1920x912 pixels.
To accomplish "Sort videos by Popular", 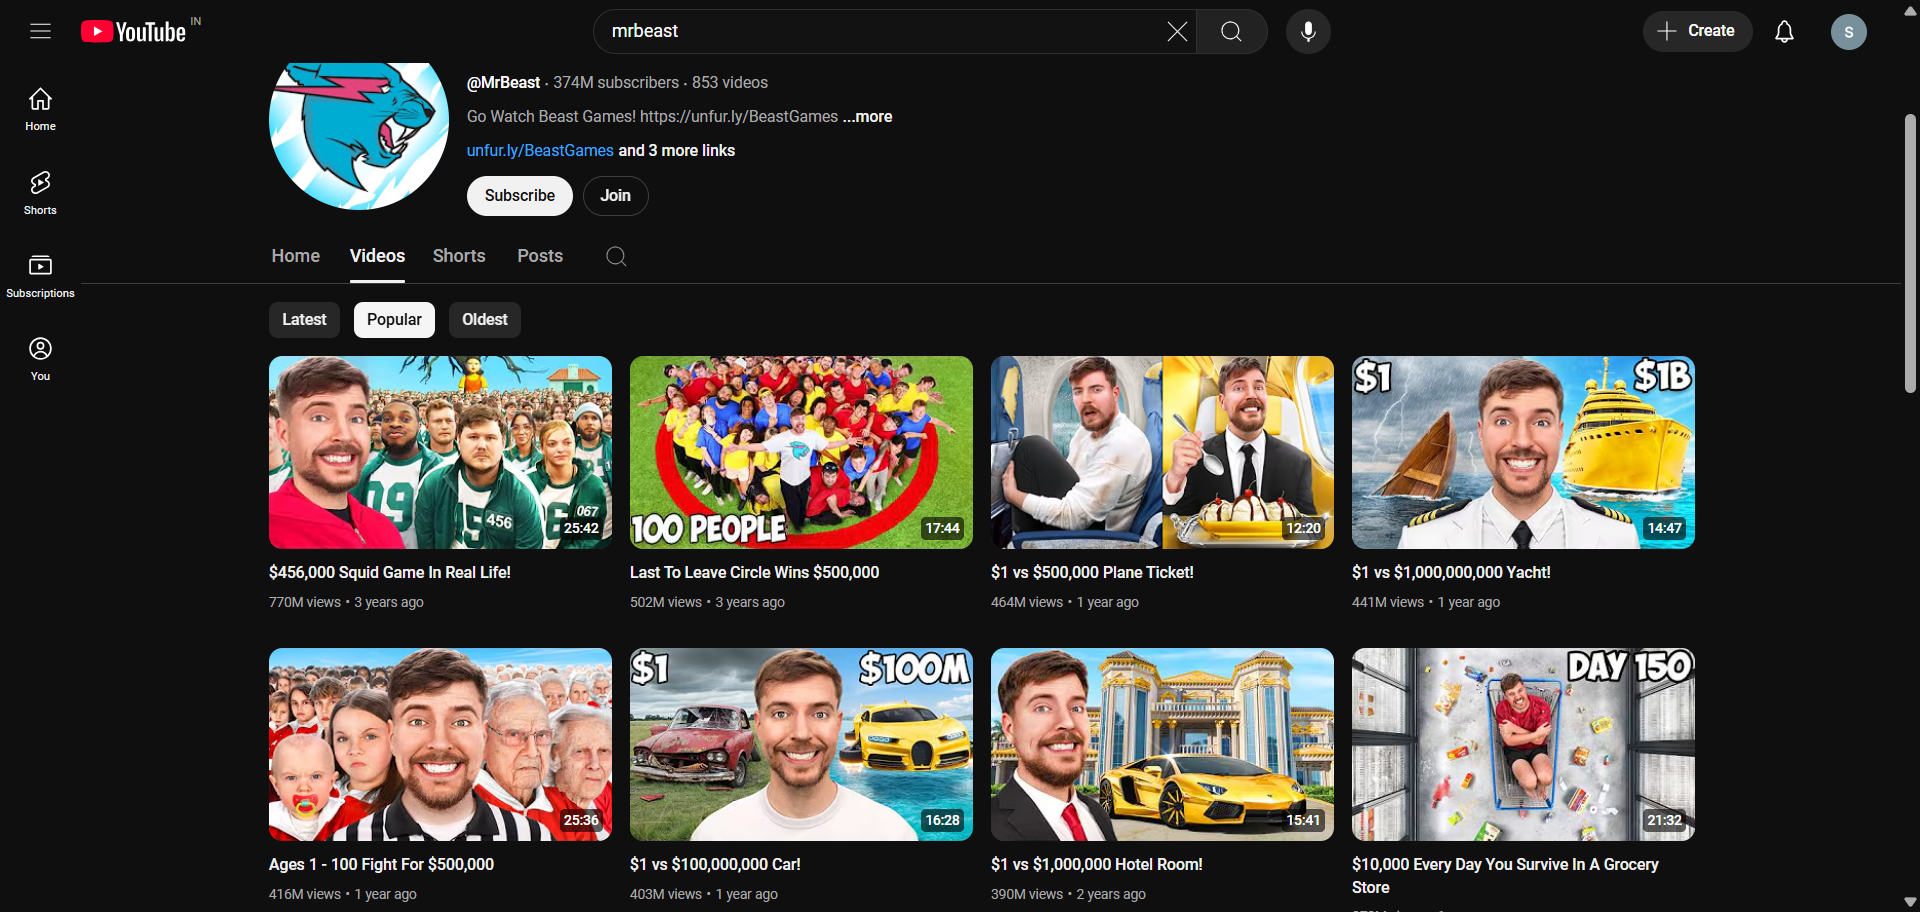I will coord(394,320).
